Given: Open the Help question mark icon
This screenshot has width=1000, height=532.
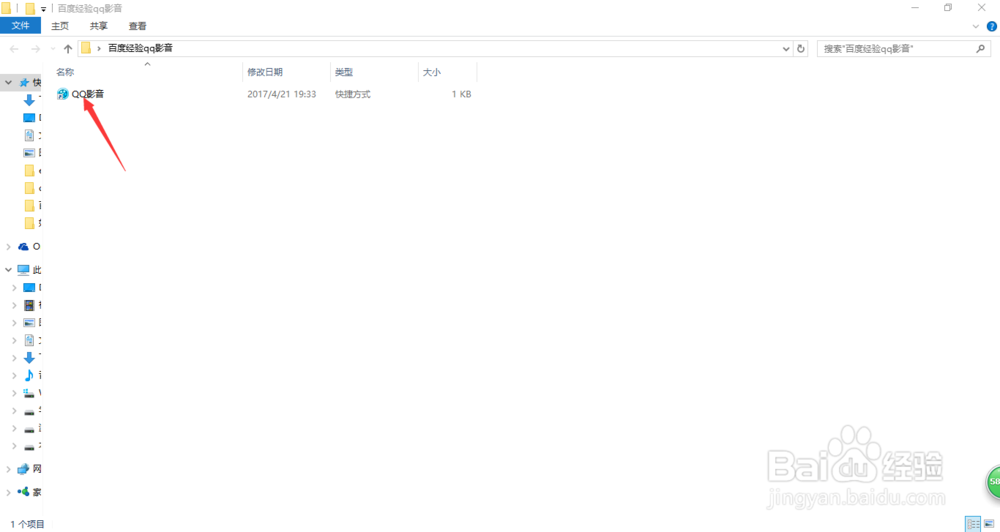Looking at the screenshot, I should (x=992, y=26).
